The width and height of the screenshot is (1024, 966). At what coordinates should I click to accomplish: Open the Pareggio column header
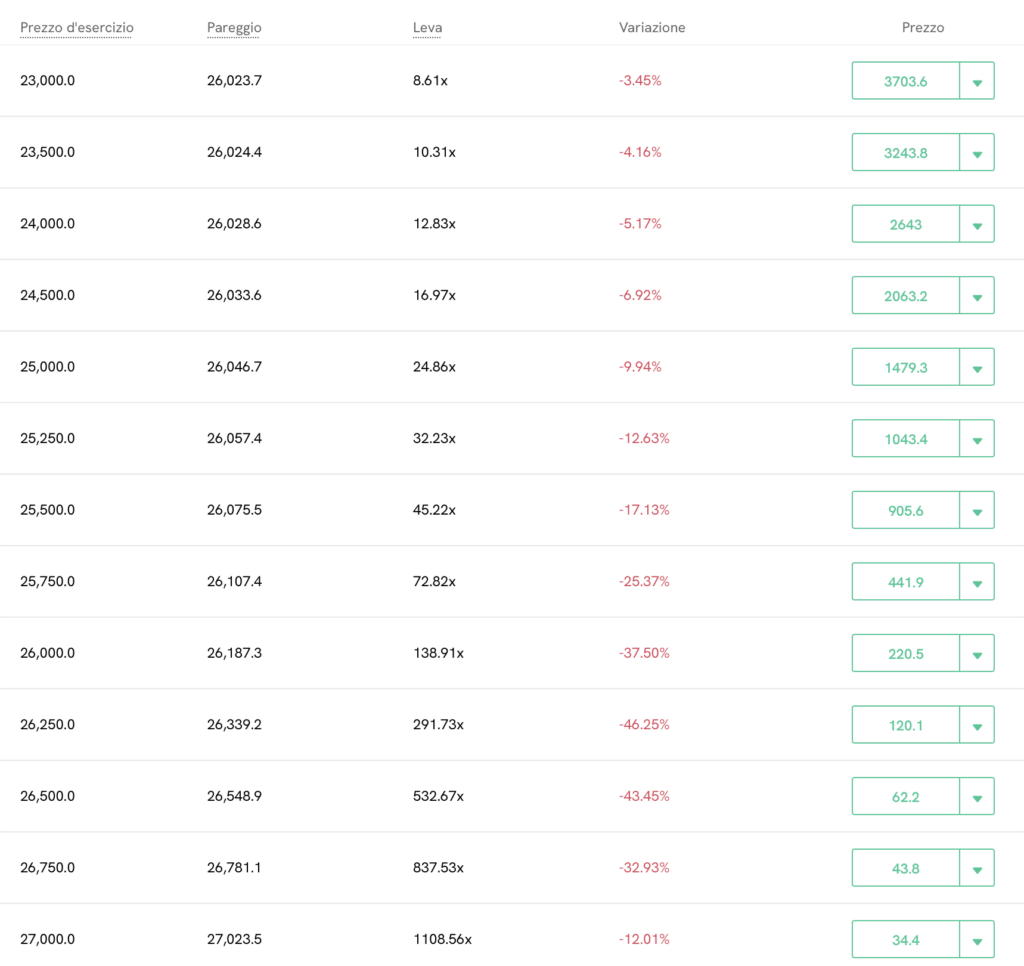click(x=234, y=27)
